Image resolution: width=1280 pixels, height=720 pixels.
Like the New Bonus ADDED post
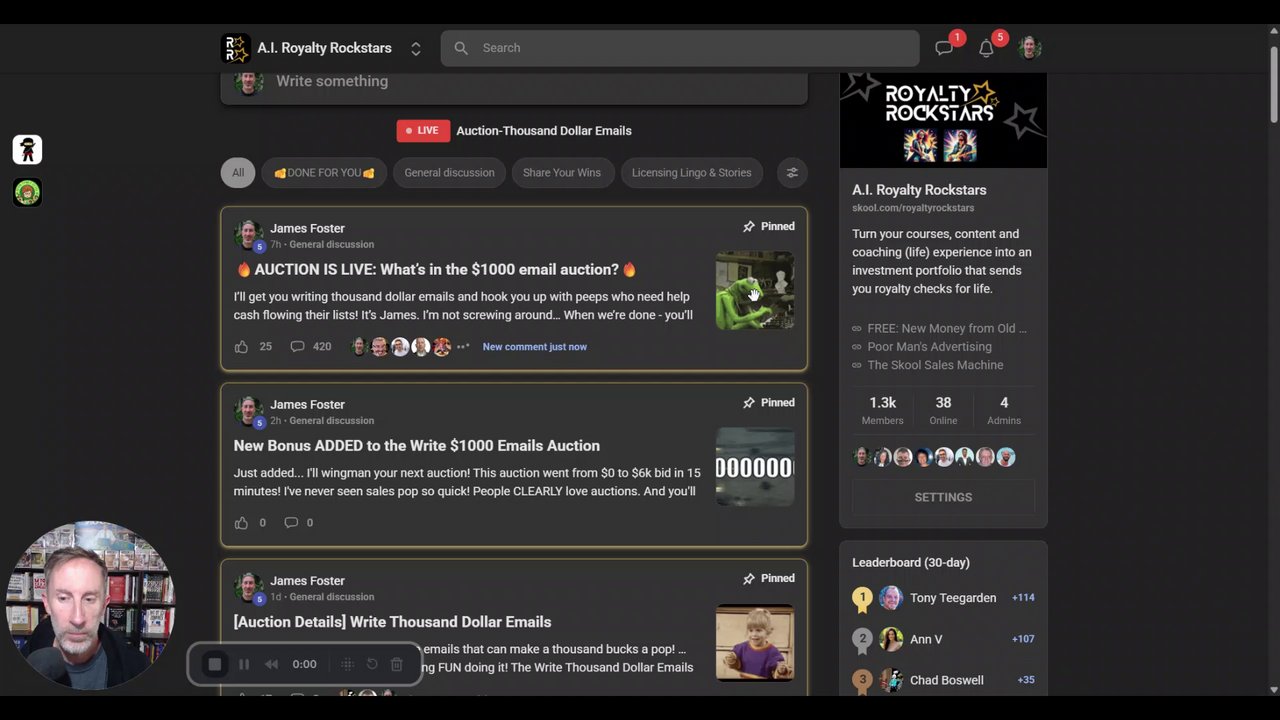coord(241,523)
